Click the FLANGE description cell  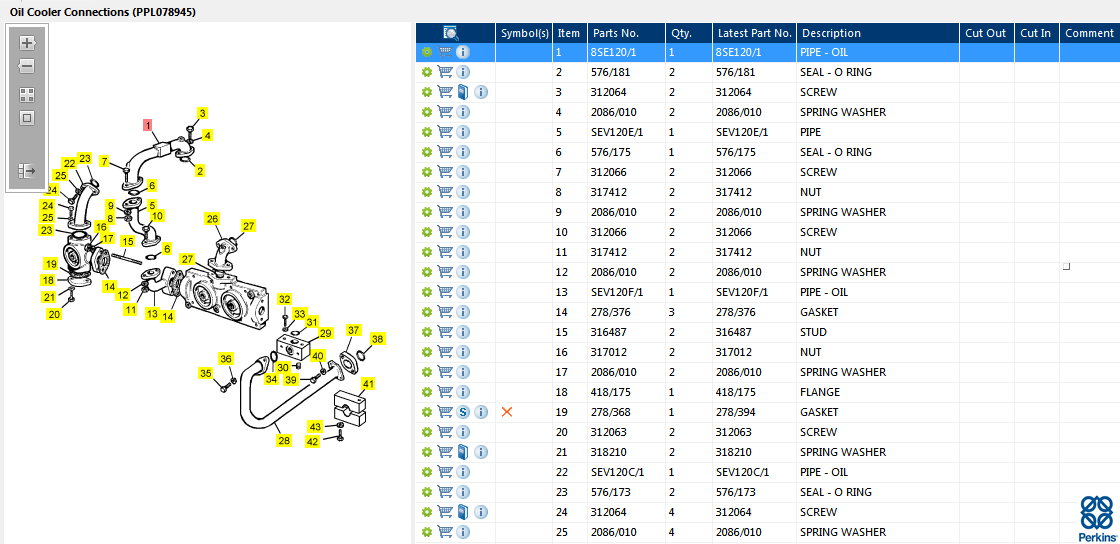pos(820,392)
